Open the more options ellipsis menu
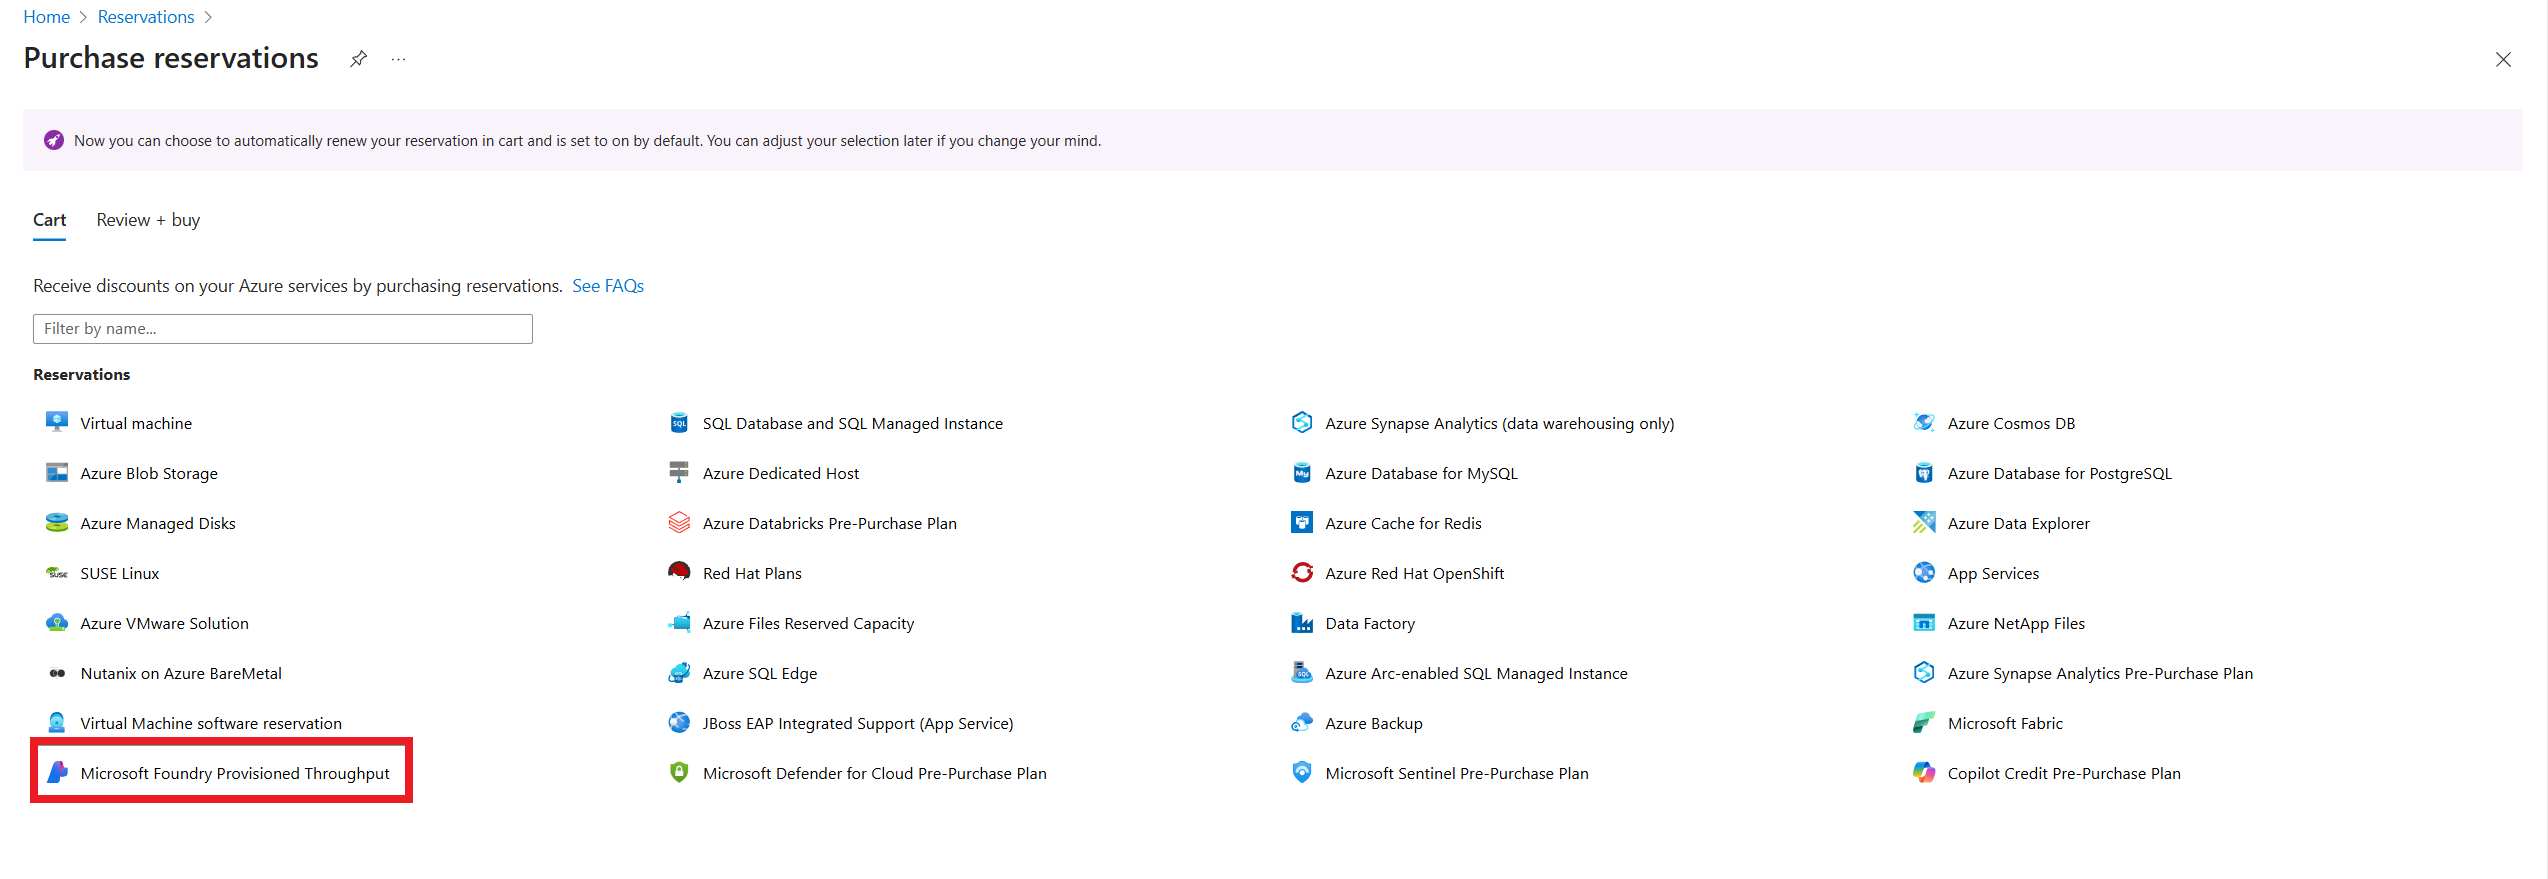The height and width of the screenshot is (879, 2548). 399,59
